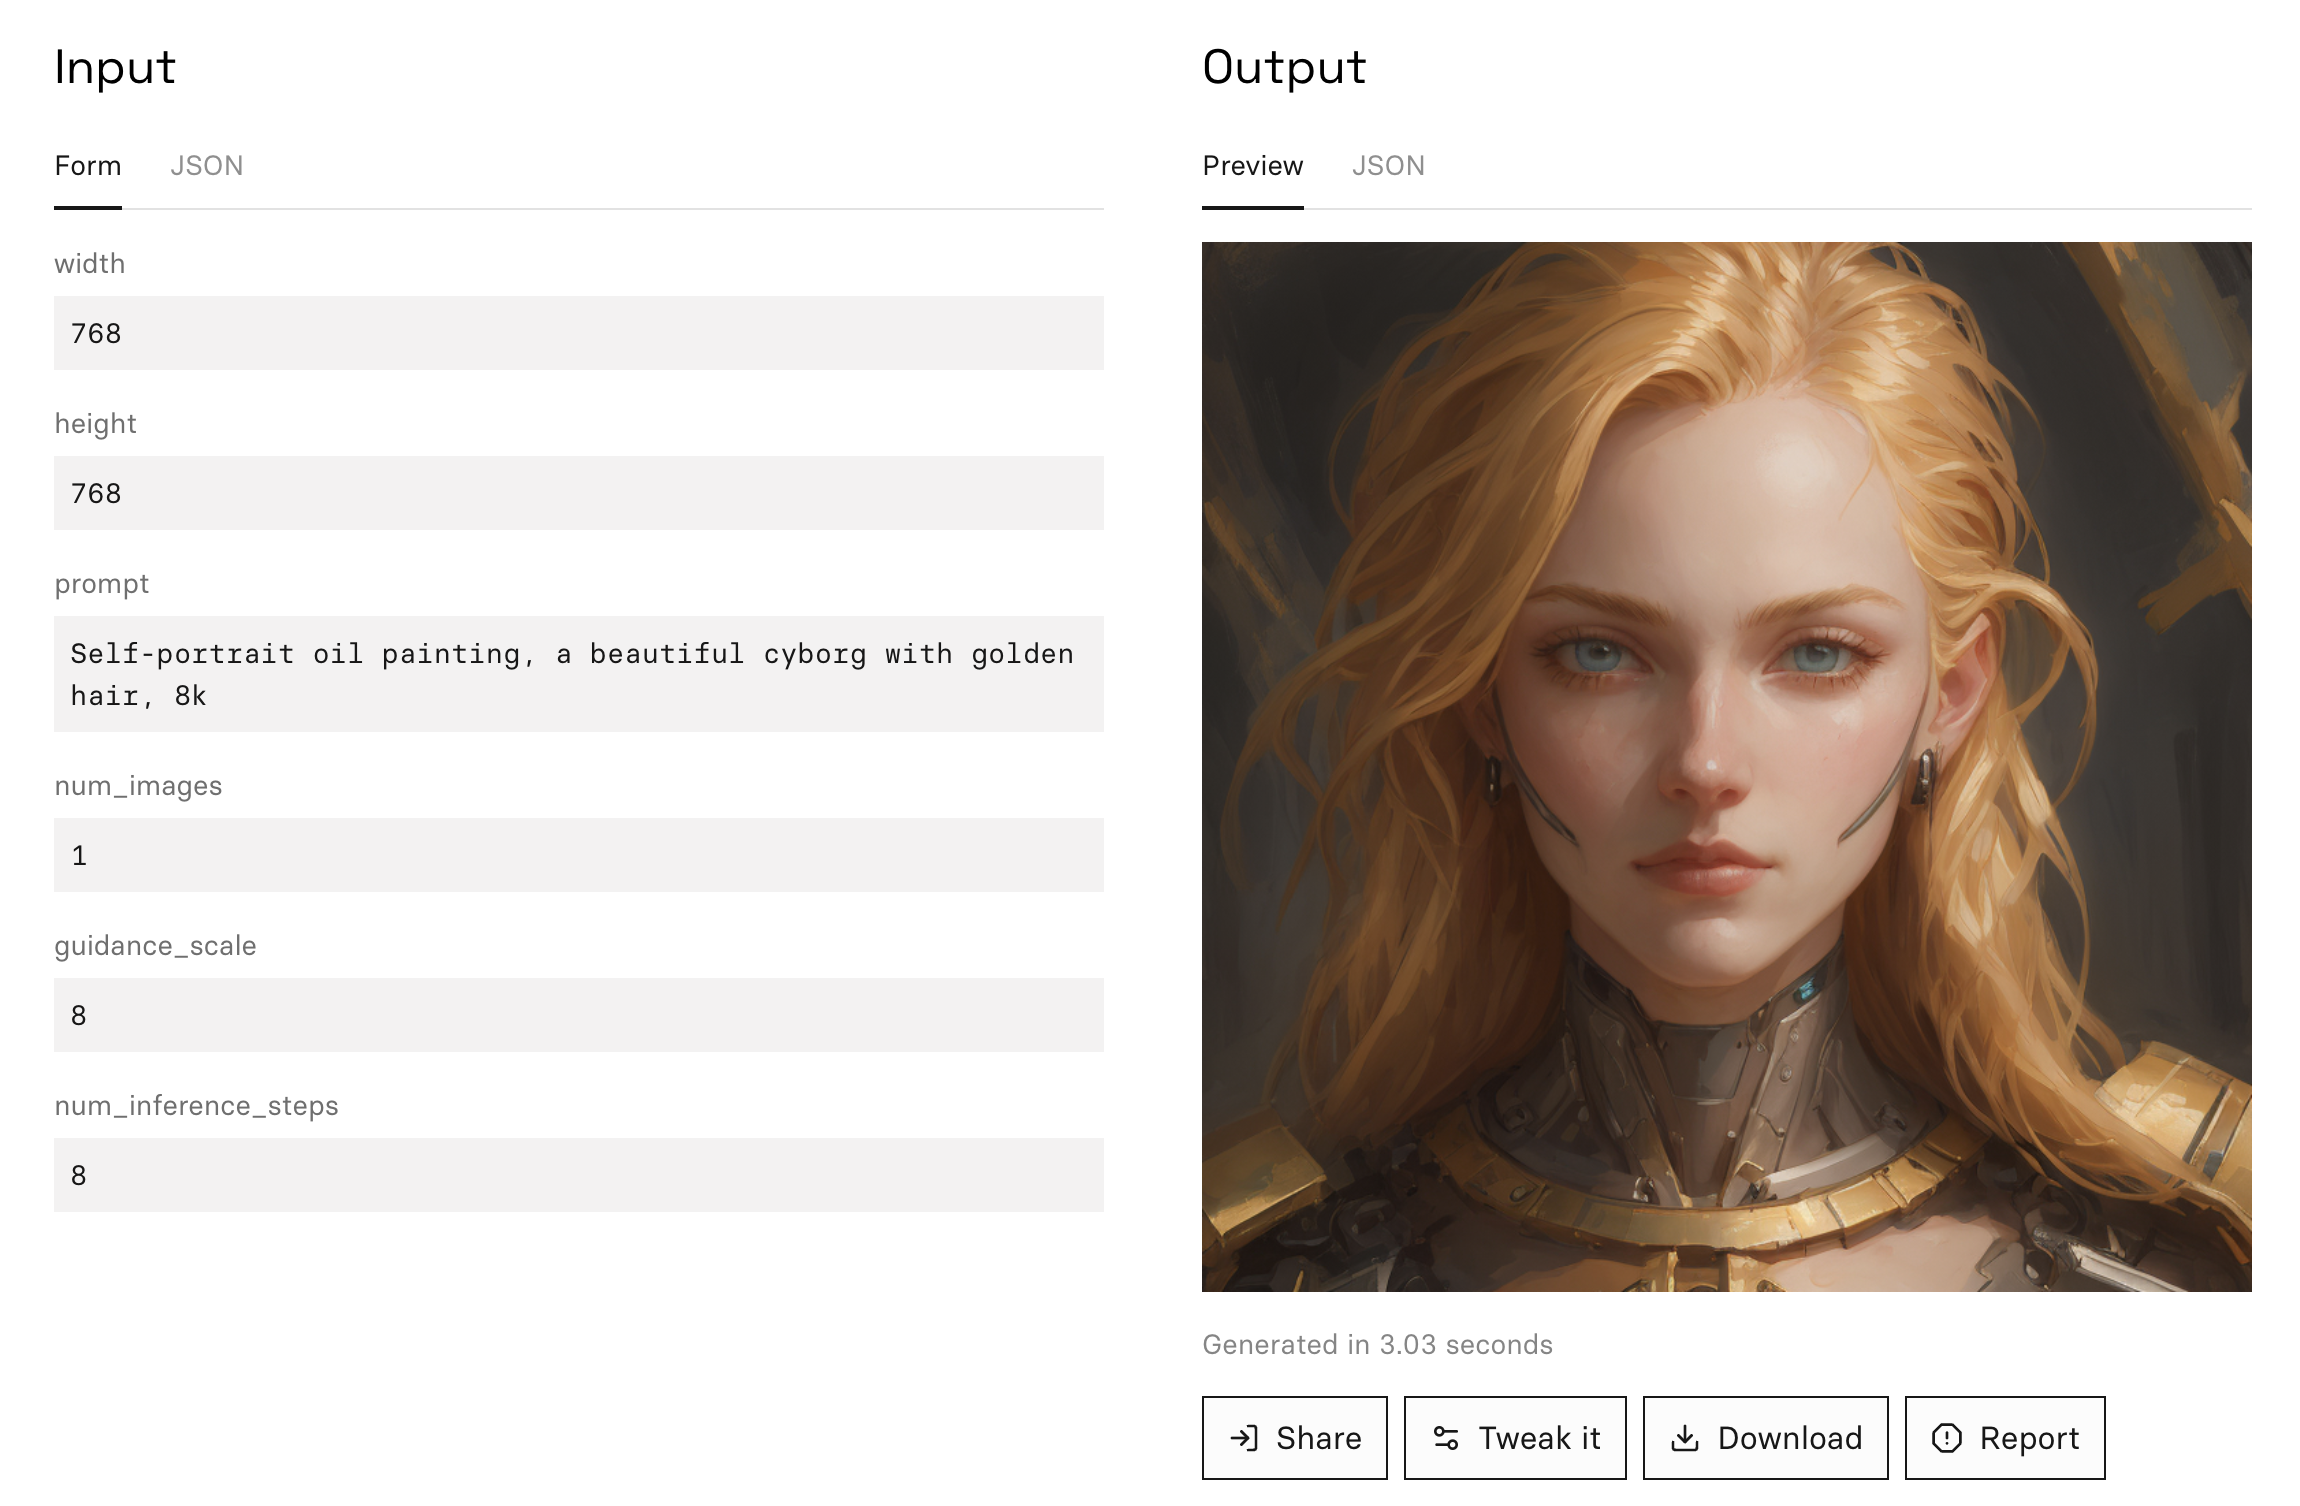Image resolution: width=2300 pixels, height=1506 pixels.
Task: Click the Share arrow icon
Action: point(1244,1438)
